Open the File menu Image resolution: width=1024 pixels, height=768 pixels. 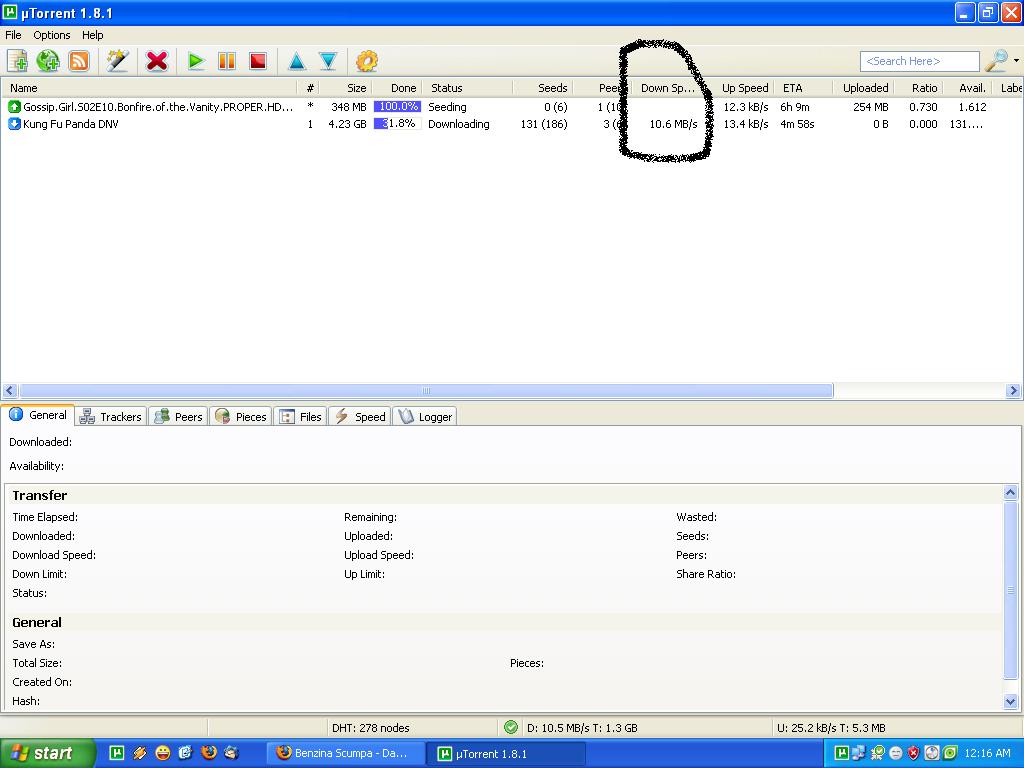[x=13, y=35]
